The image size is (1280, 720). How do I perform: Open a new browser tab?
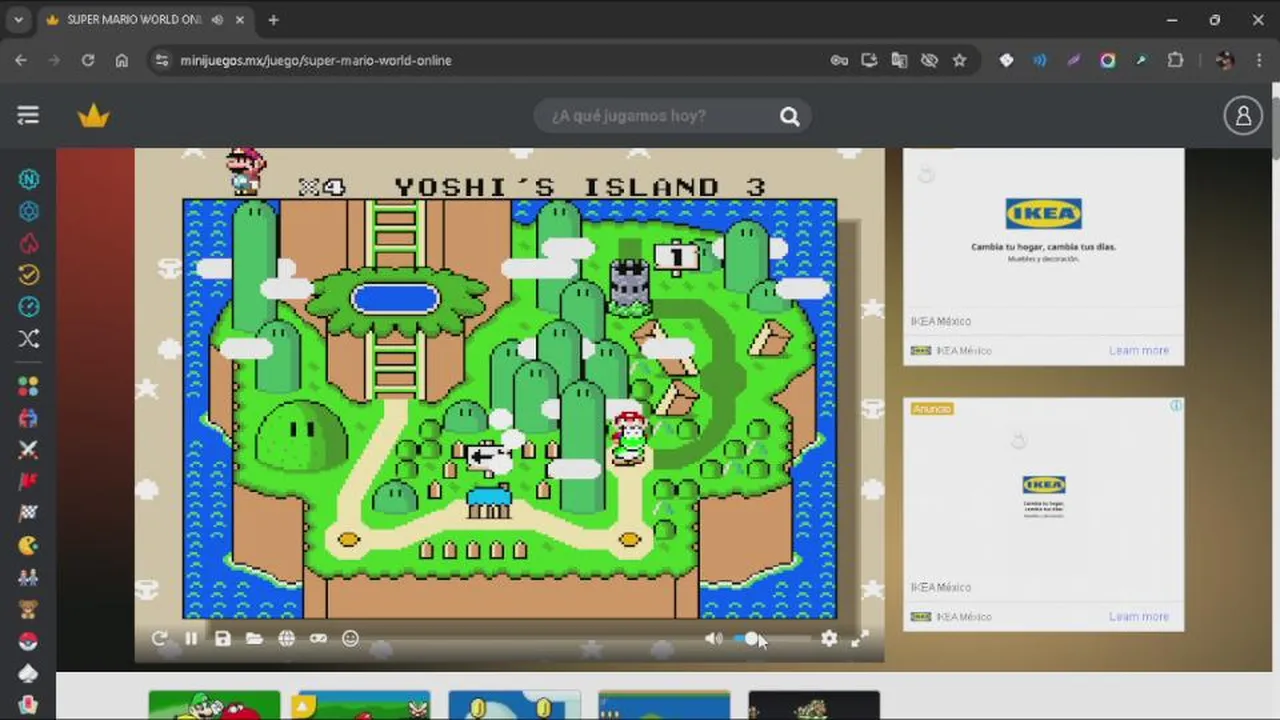tap(273, 19)
